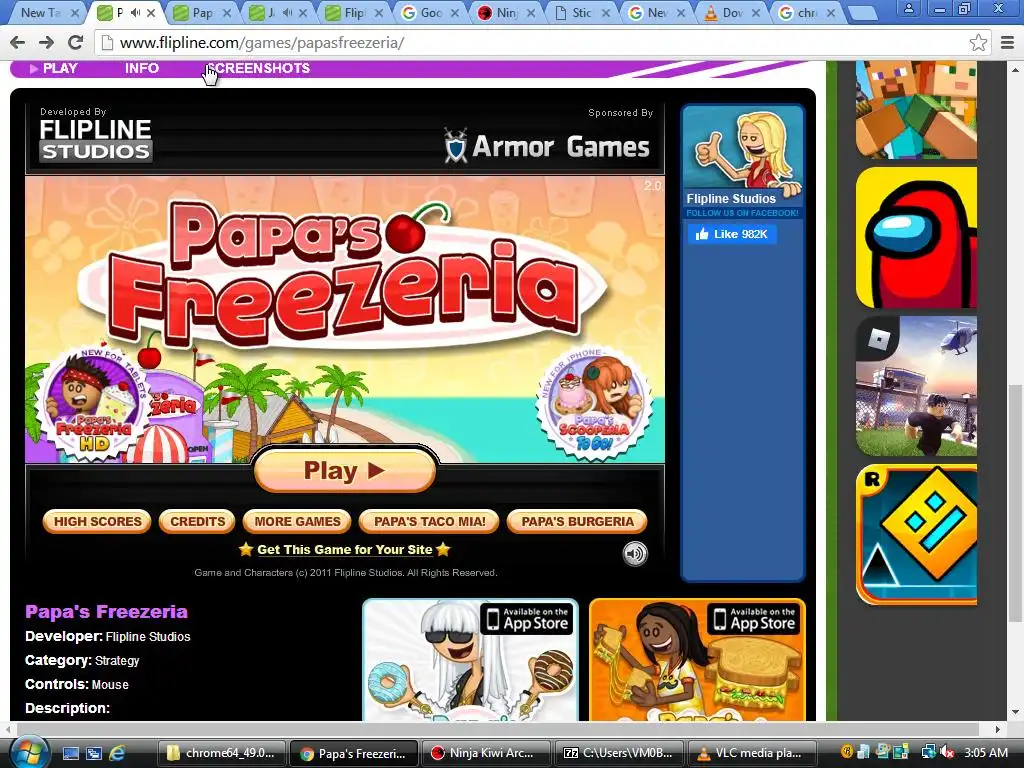1024x768 pixels.
Task: Click 'Get This Game for Your Site' link
Action: (x=345, y=550)
